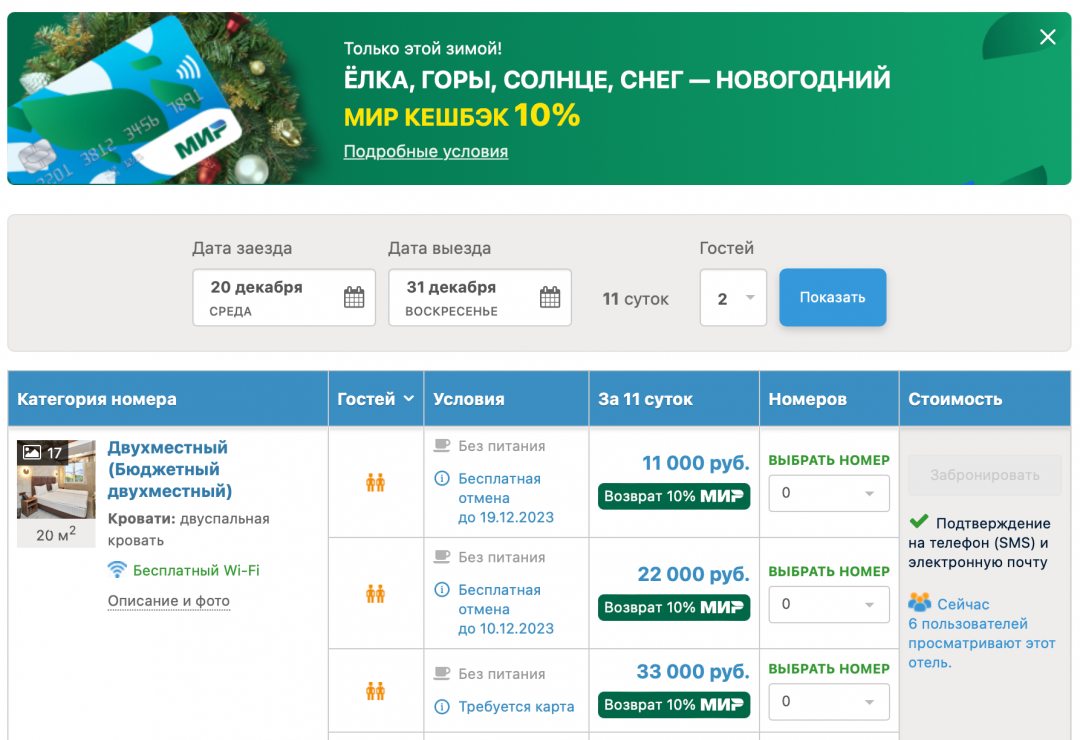The height and width of the screenshot is (740, 1080).
Task: Click guests icon in 22 000 руб. row
Action: pyautogui.click(x=375, y=593)
